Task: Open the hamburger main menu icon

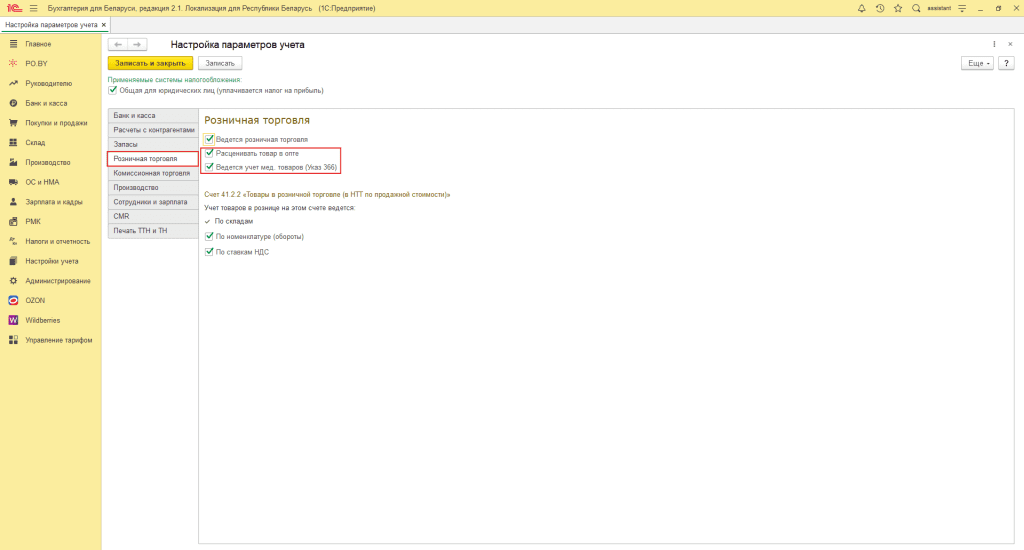Action: 33,8
